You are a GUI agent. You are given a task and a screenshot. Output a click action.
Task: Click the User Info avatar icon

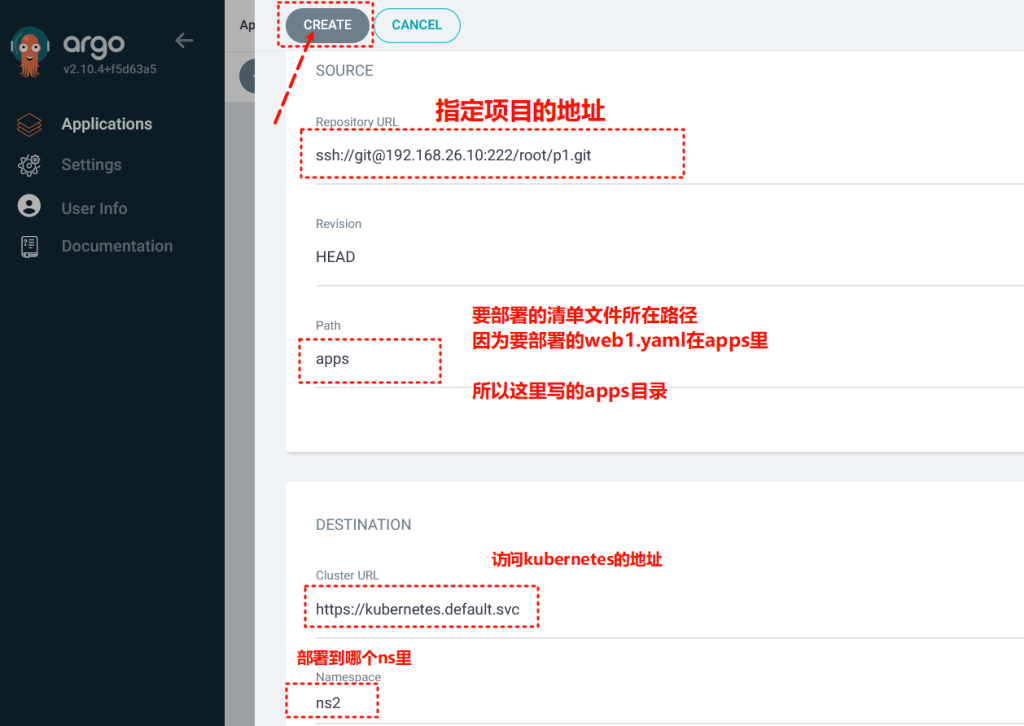point(30,207)
